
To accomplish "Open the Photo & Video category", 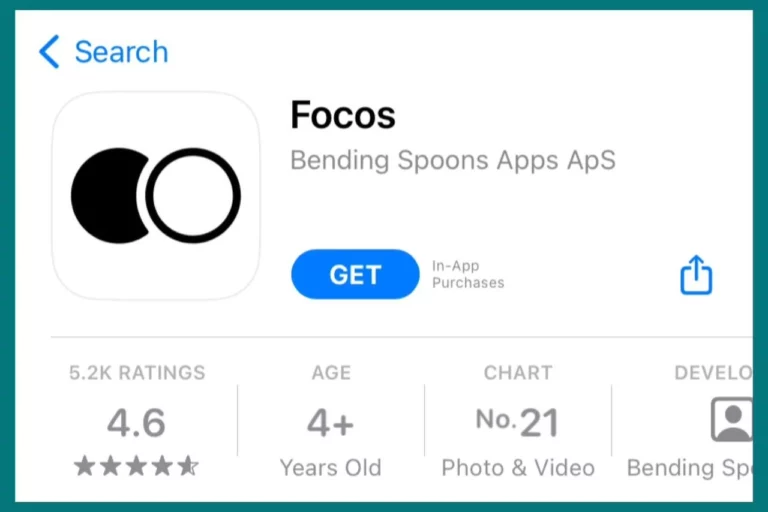I will pos(518,468).
